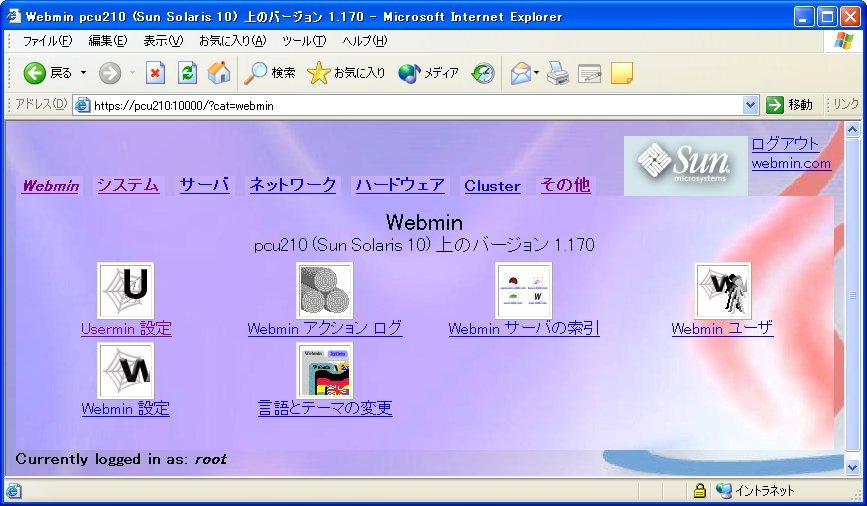
Task: Print the page with the printer icon
Action: pos(557,73)
